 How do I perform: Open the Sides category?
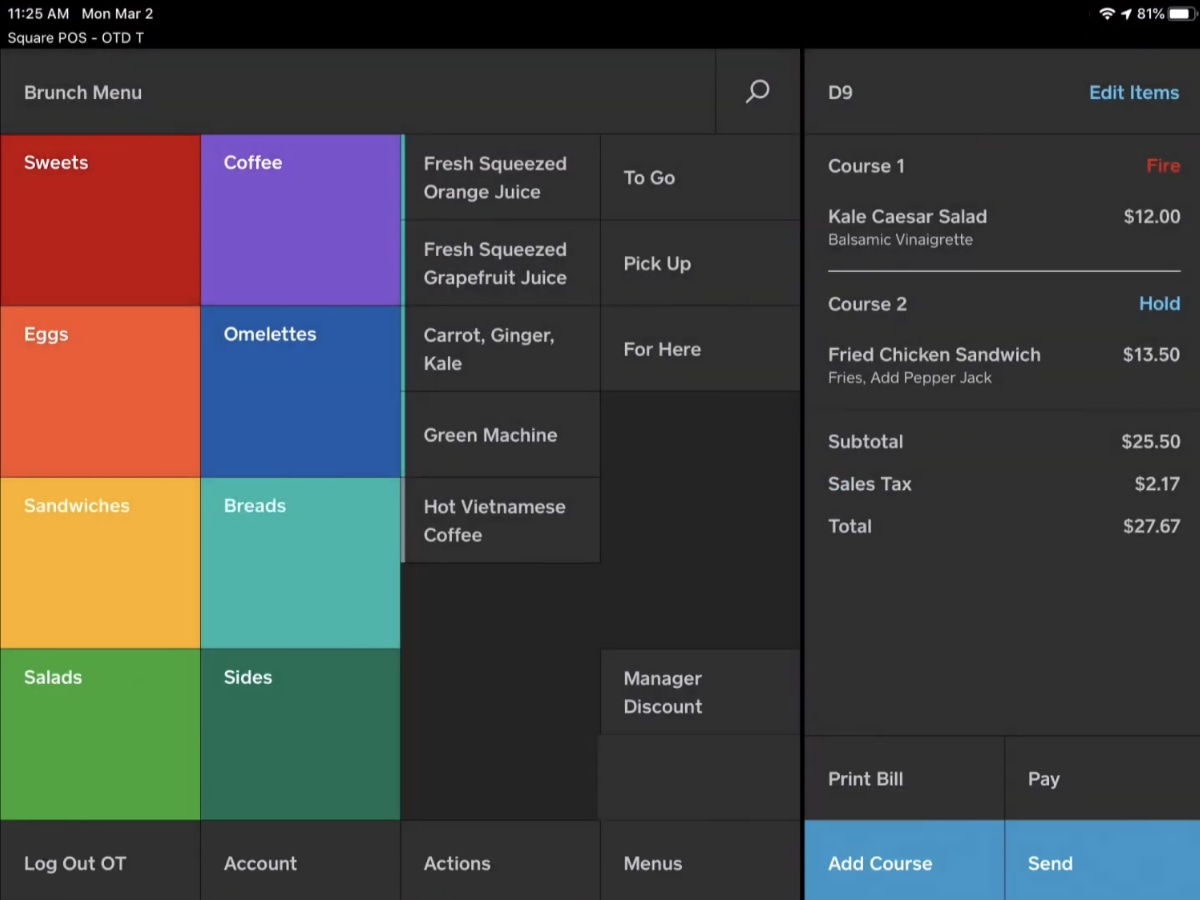300,734
